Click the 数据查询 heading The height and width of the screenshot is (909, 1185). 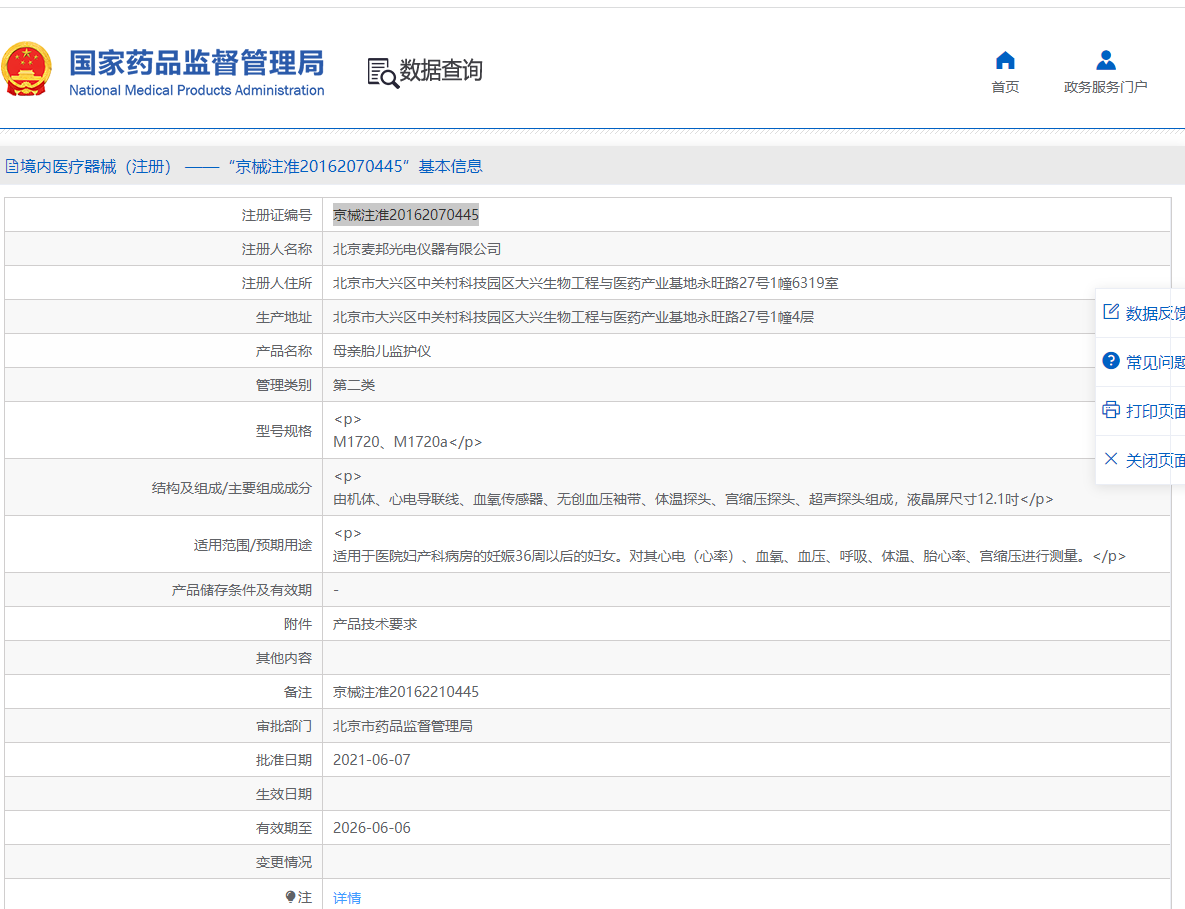click(441, 70)
